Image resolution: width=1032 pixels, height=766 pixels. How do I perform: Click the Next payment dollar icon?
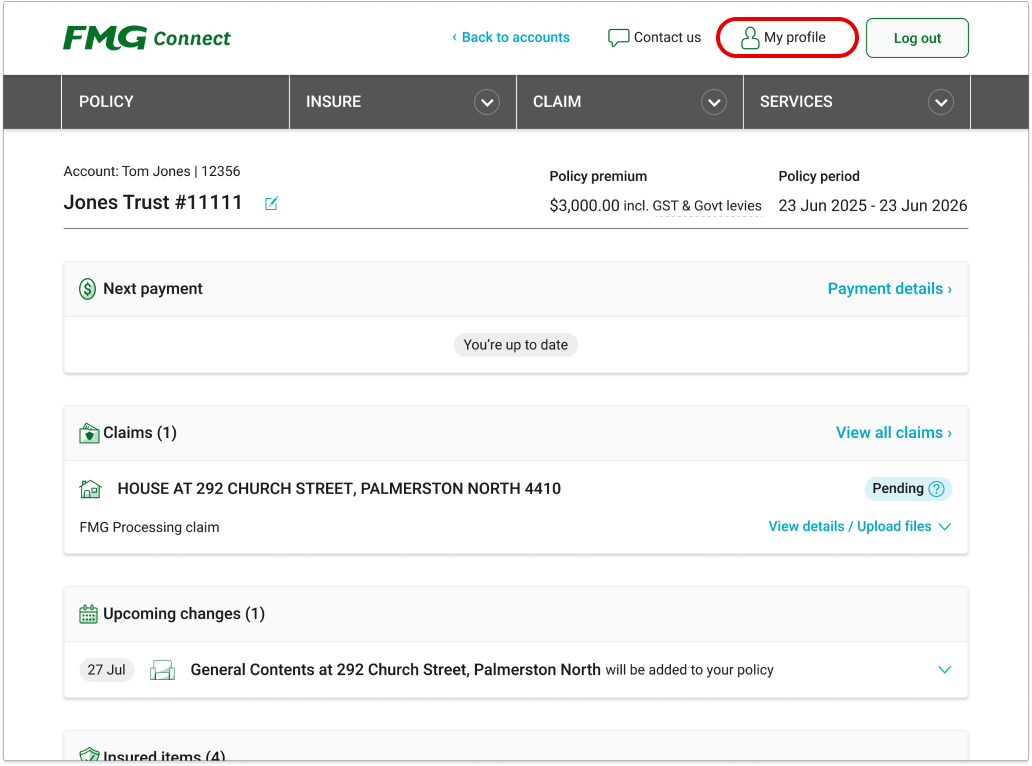pos(88,289)
